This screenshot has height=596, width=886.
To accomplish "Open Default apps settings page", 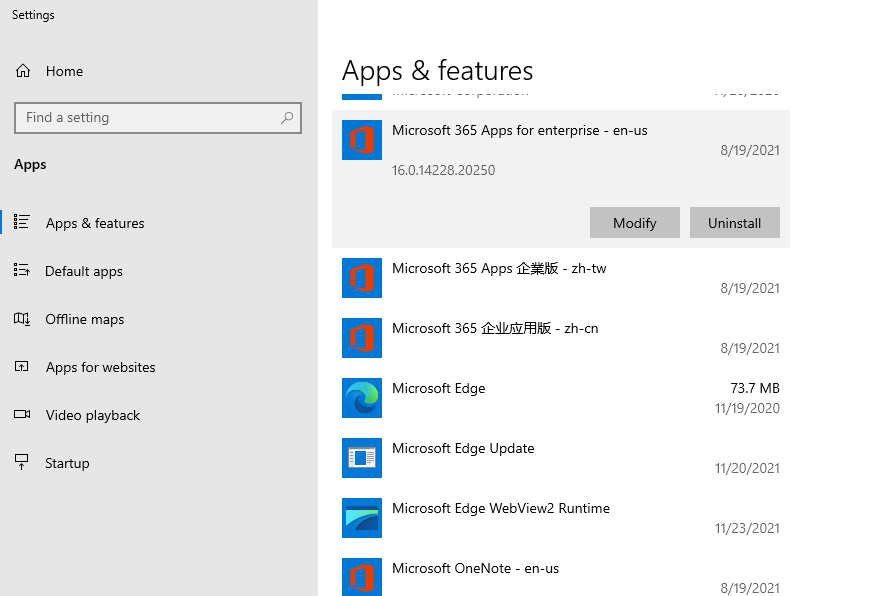I will click(159, 271).
